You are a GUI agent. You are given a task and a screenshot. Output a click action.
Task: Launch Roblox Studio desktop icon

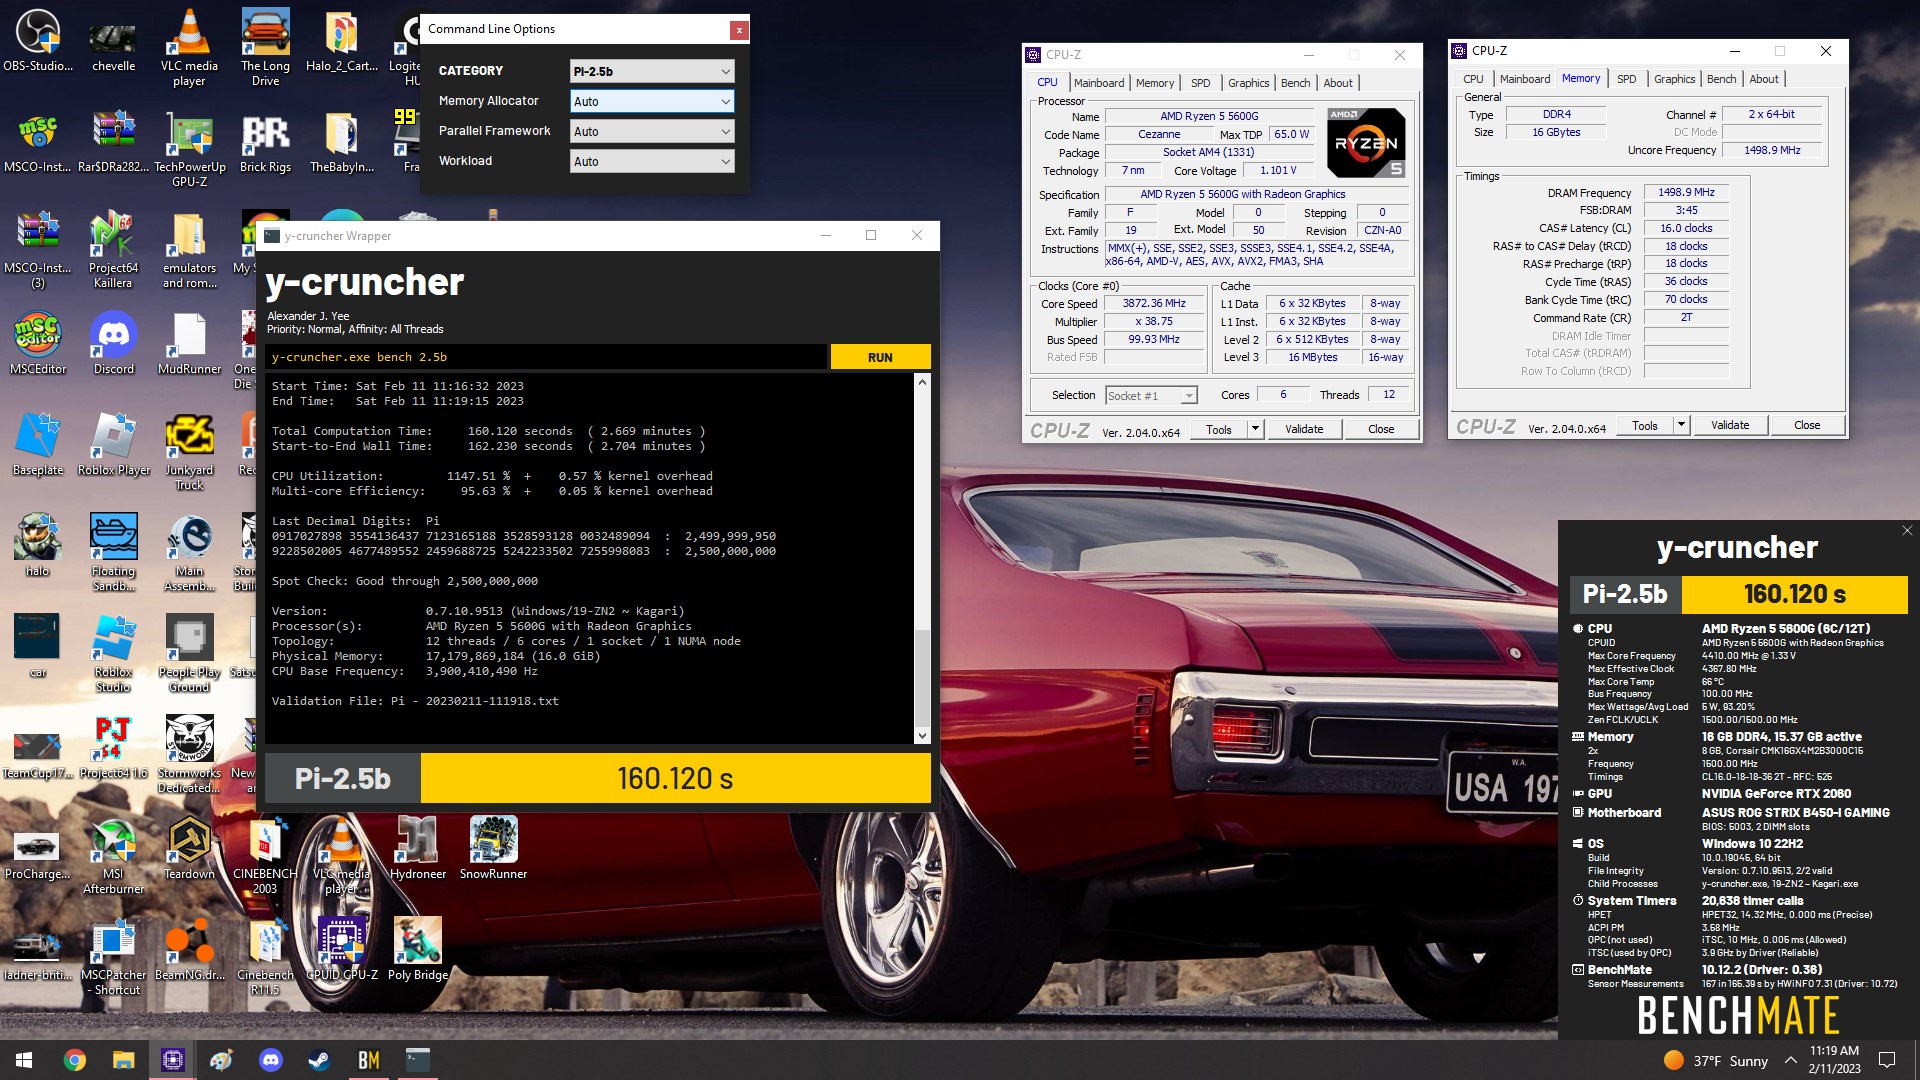point(113,654)
